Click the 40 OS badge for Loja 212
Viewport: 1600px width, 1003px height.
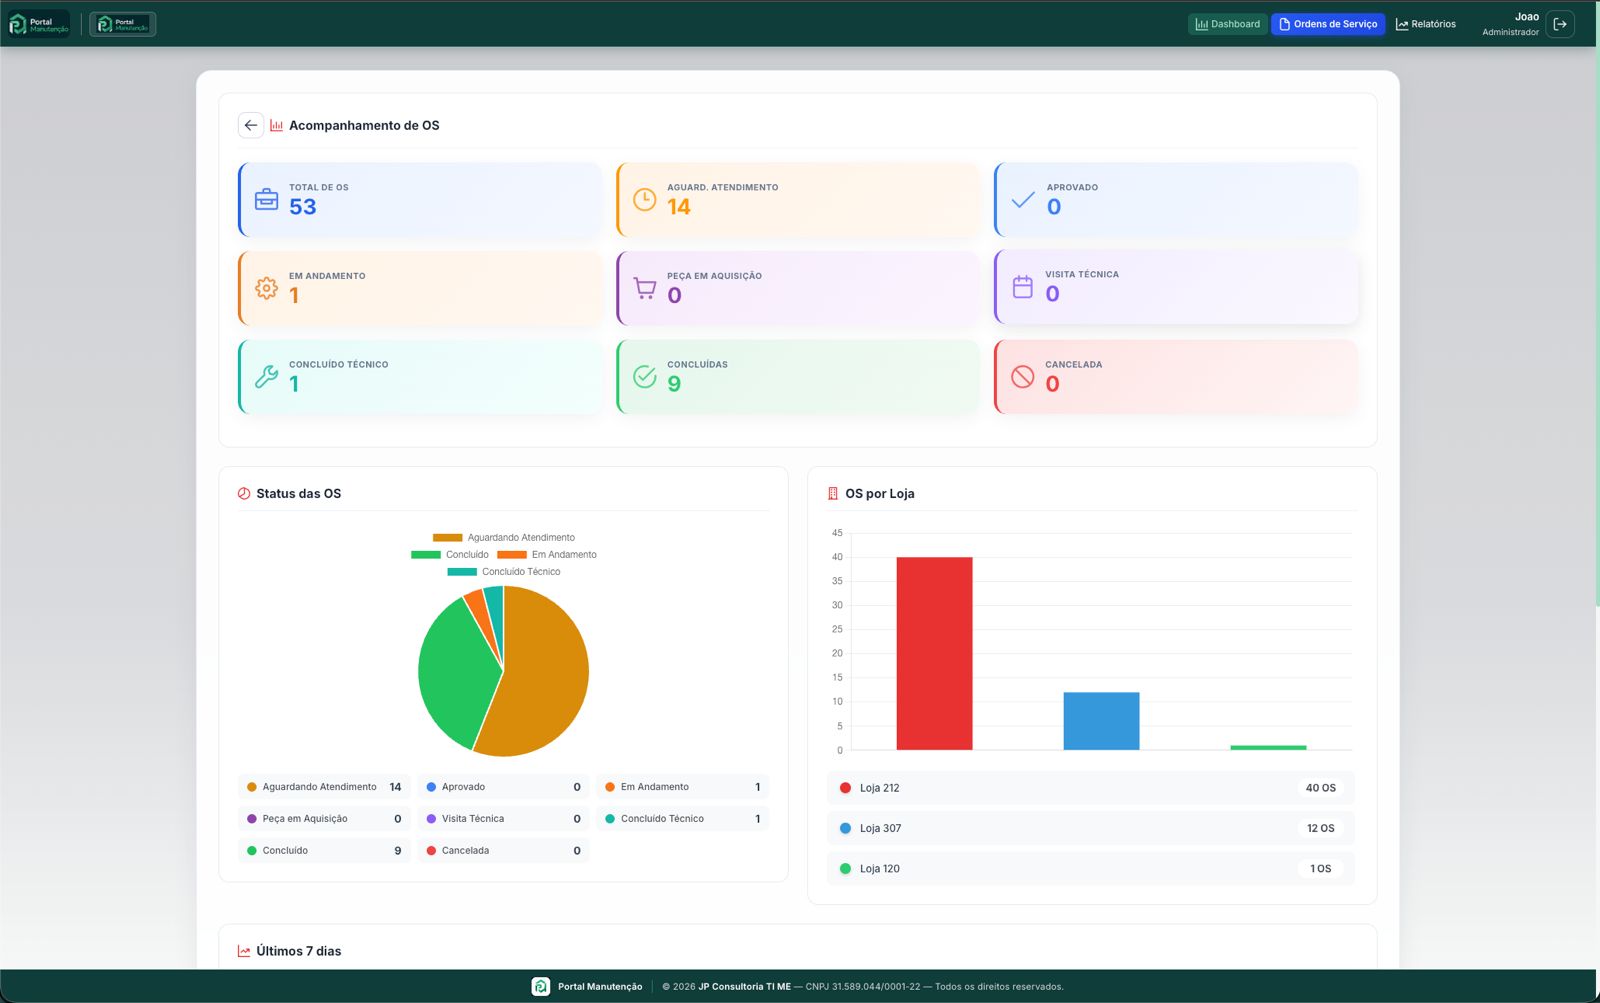pyautogui.click(x=1320, y=788)
